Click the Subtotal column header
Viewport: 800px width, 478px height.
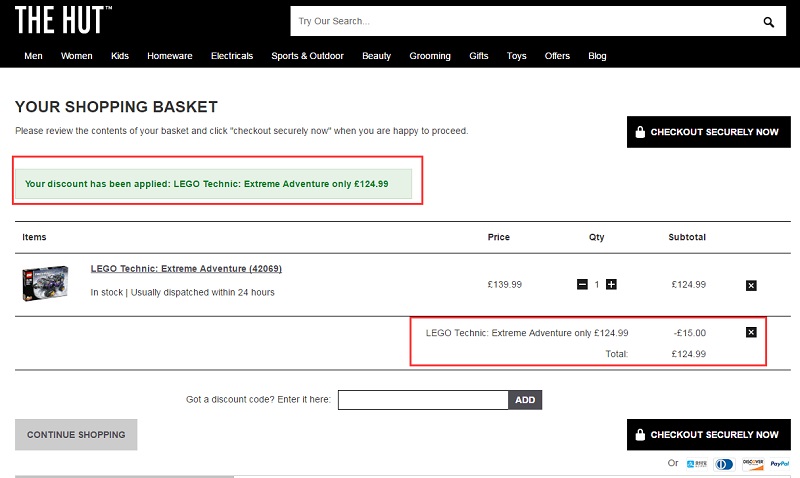pos(687,237)
